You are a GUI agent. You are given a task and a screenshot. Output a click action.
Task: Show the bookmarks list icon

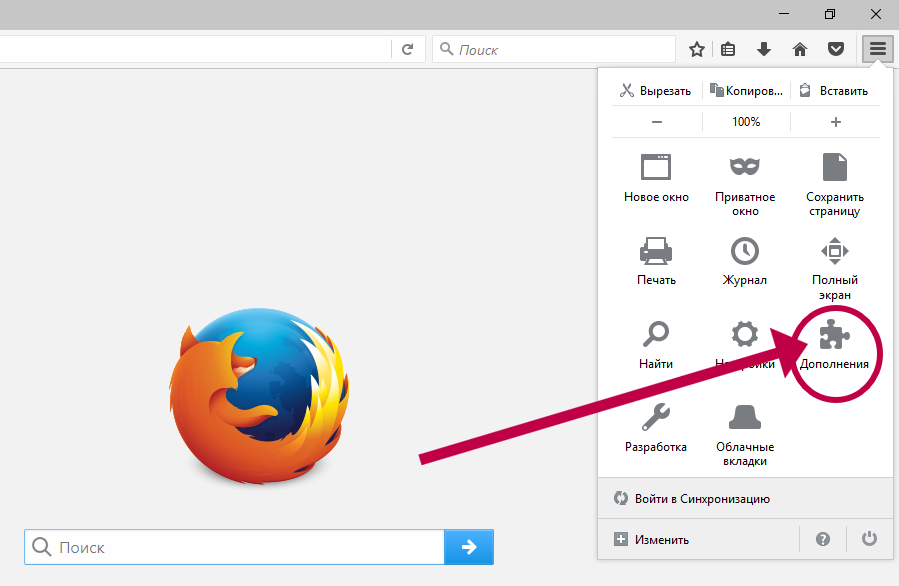point(728,49)
